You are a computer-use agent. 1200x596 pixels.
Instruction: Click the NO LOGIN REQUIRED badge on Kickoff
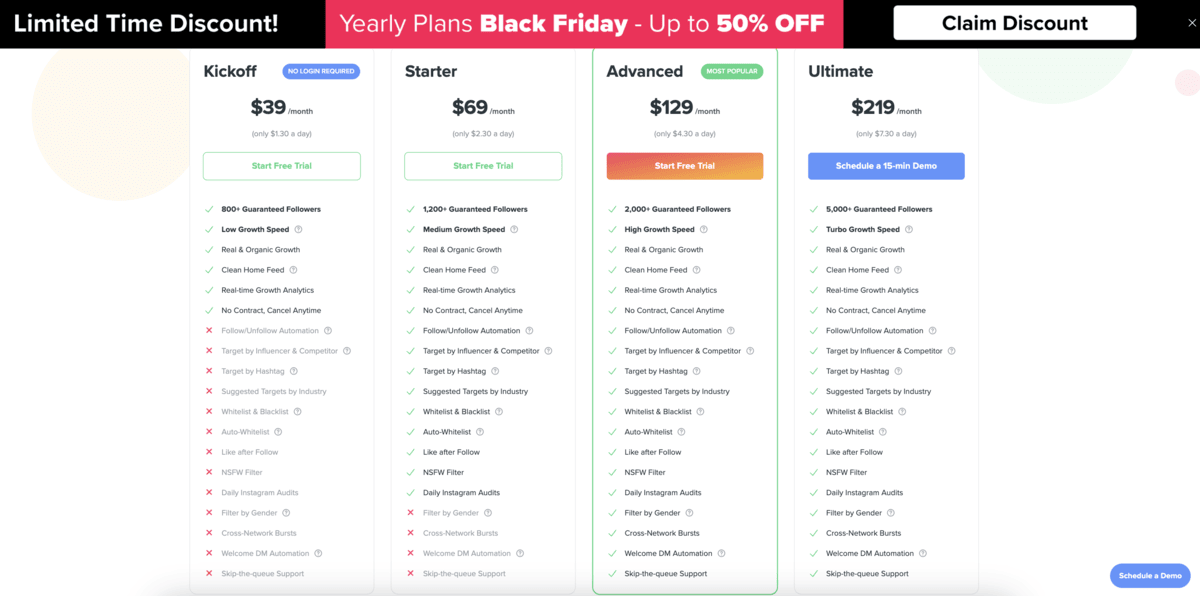[322, 71]
